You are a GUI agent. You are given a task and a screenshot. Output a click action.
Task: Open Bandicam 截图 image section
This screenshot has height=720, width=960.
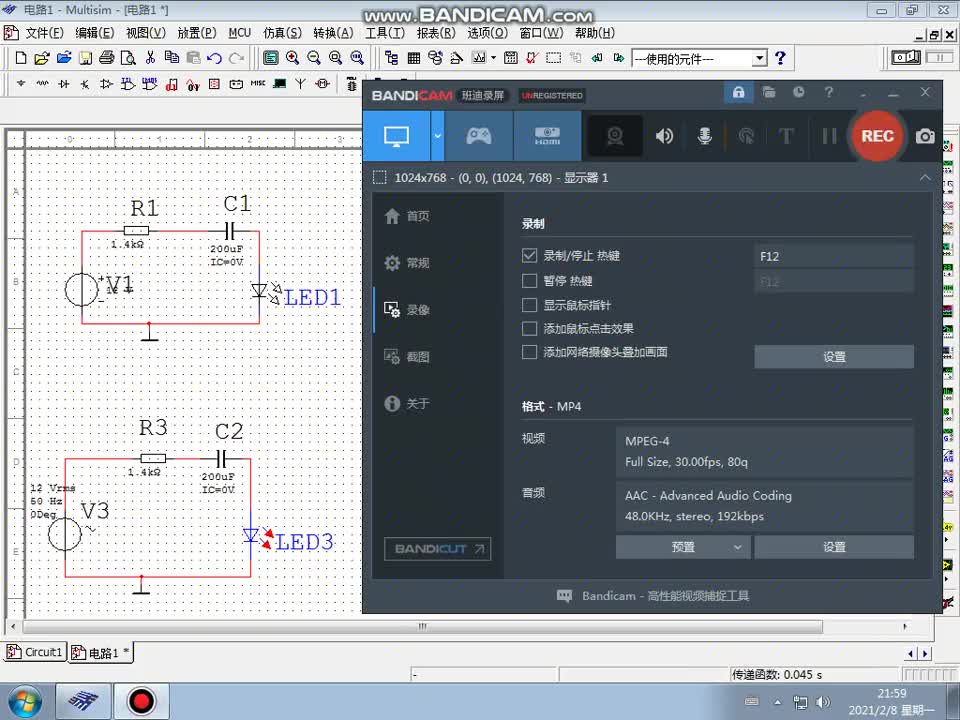coord(407,356)
